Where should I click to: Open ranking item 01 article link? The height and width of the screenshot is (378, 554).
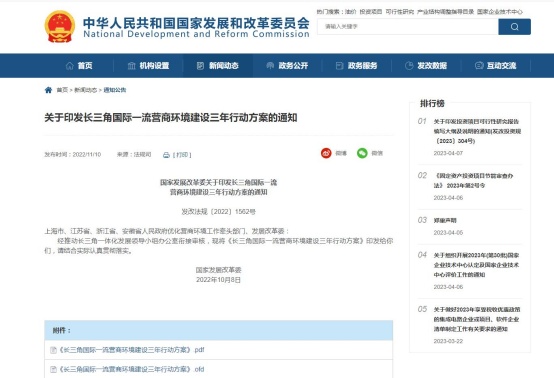coord(477,131)
